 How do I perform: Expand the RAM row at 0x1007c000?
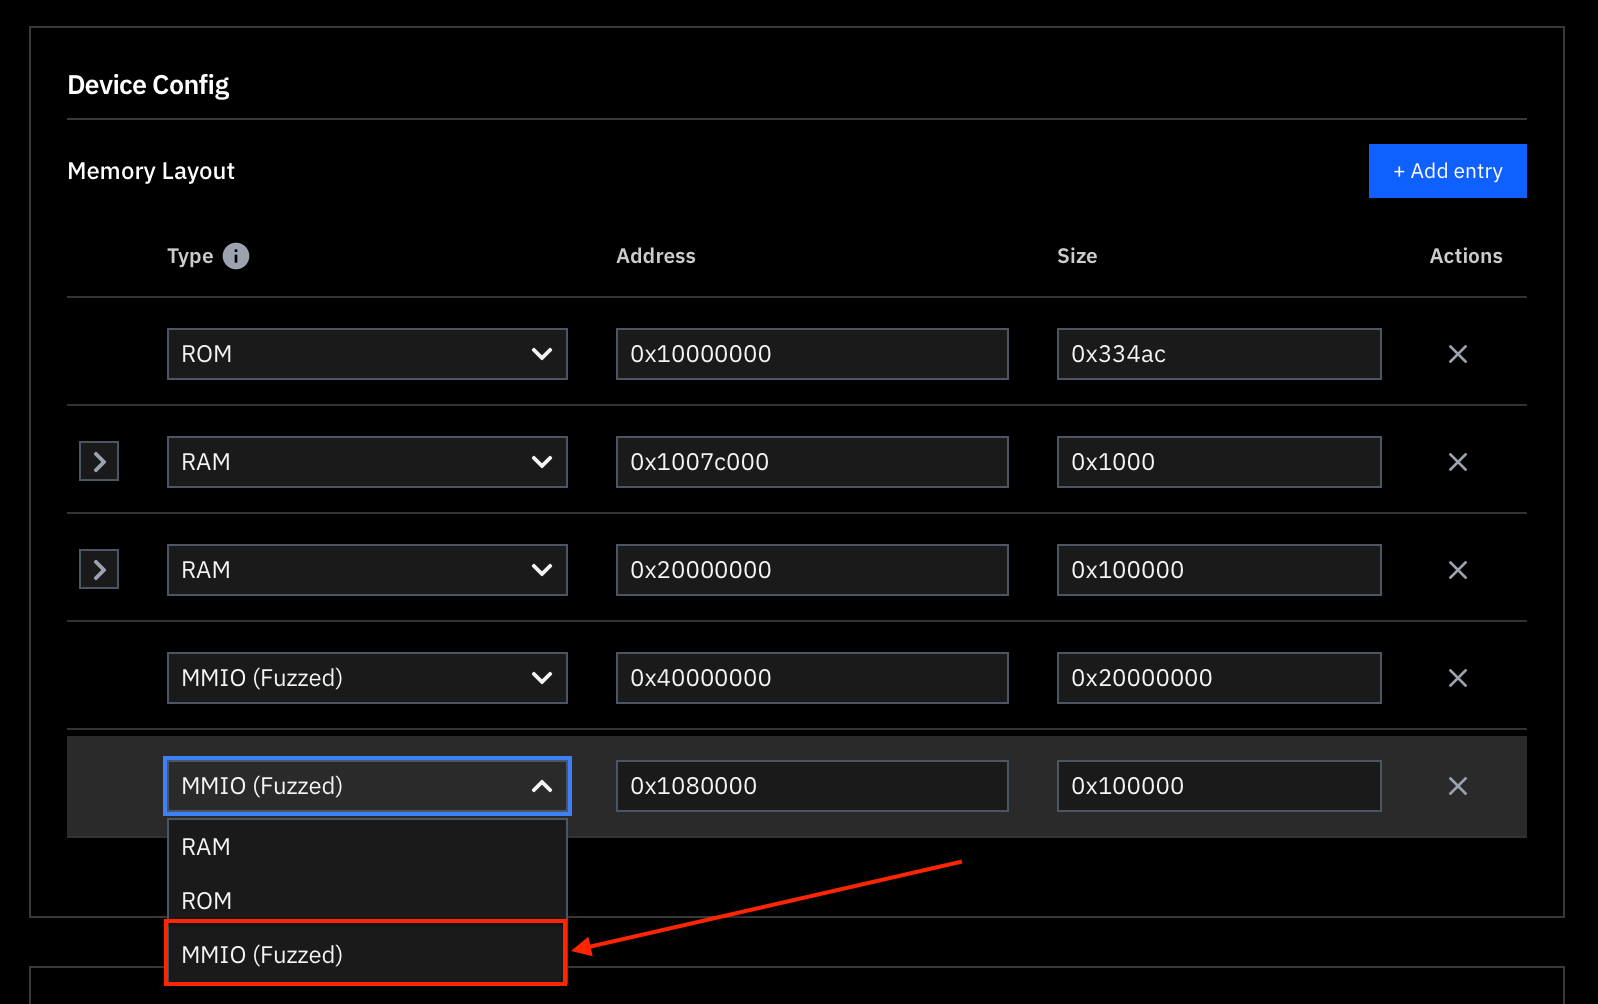point(99,462)
